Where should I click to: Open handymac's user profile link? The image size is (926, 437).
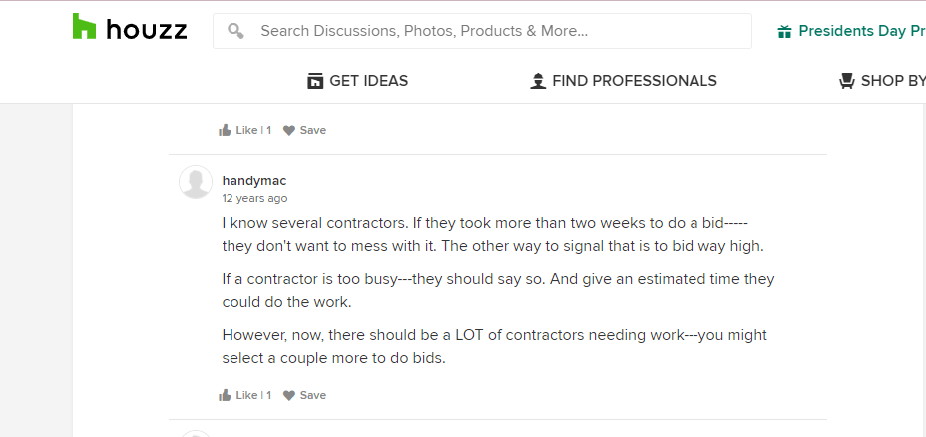(x=255, y=181)
